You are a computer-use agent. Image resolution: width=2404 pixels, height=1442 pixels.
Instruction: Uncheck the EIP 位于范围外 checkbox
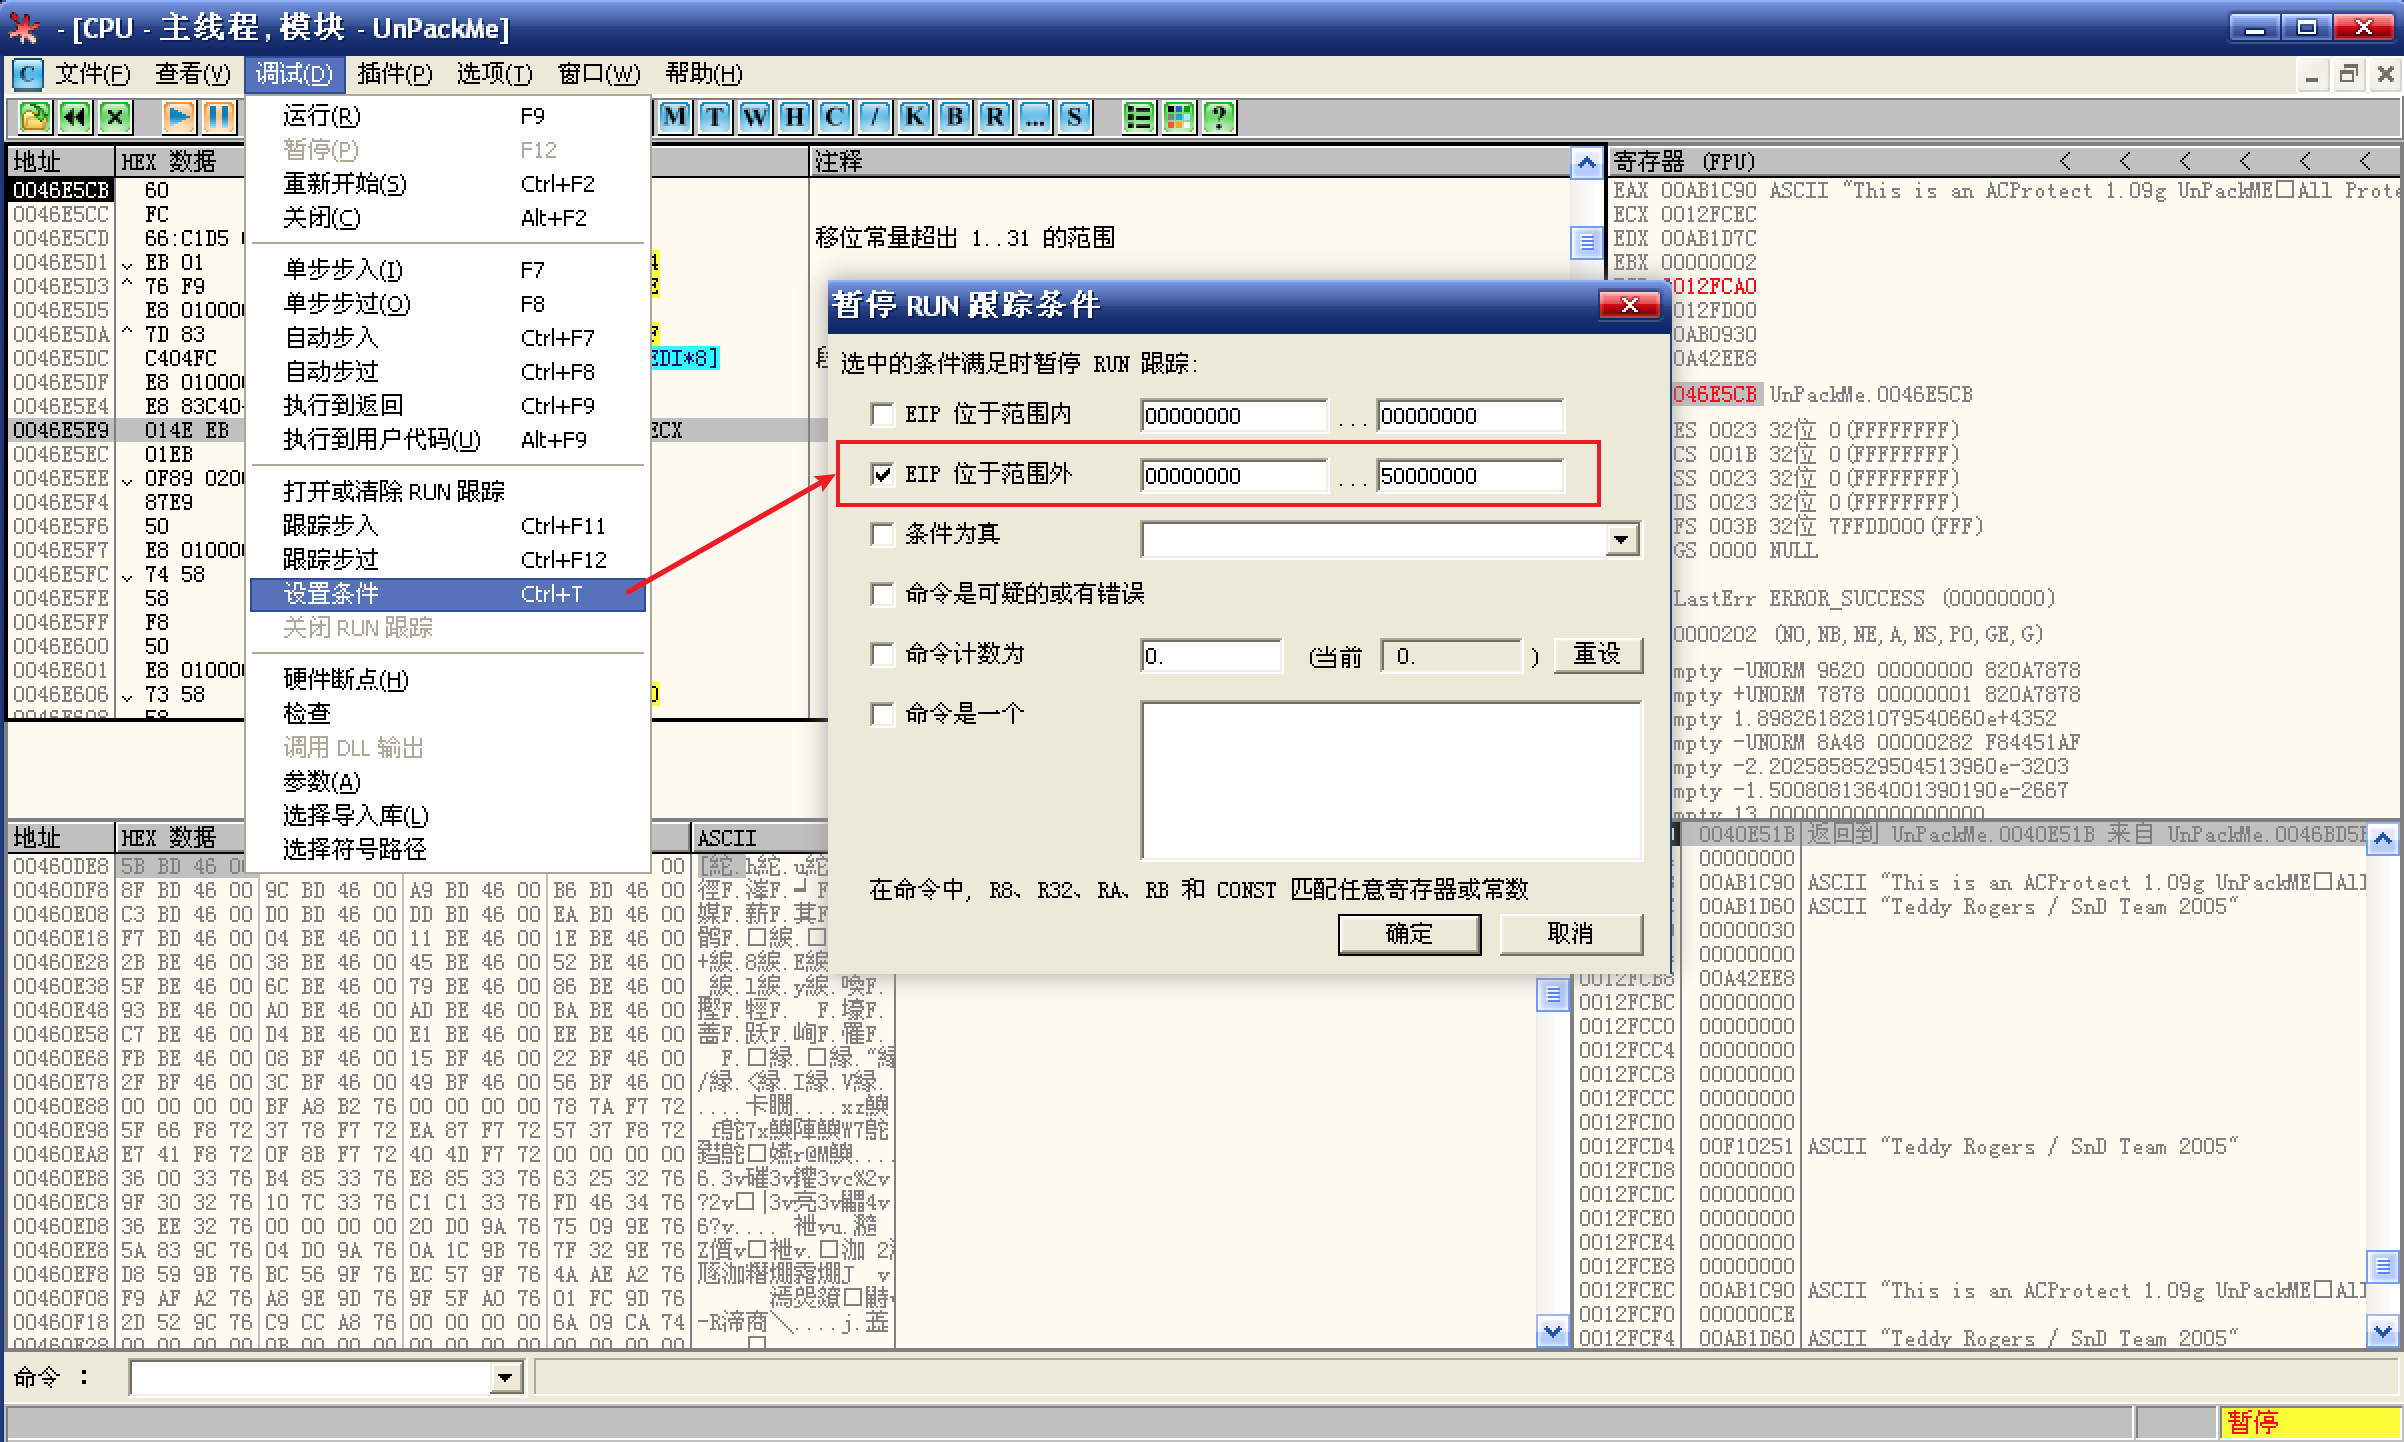(882, 474)
